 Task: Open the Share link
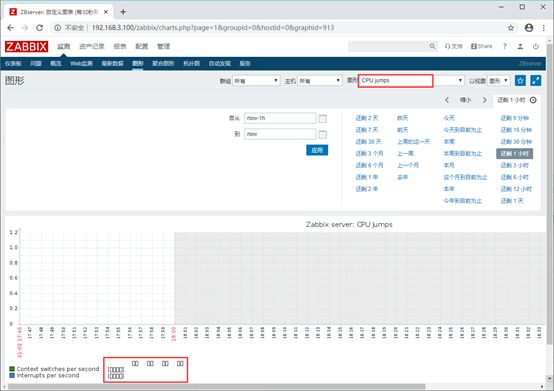pos(481,46)
